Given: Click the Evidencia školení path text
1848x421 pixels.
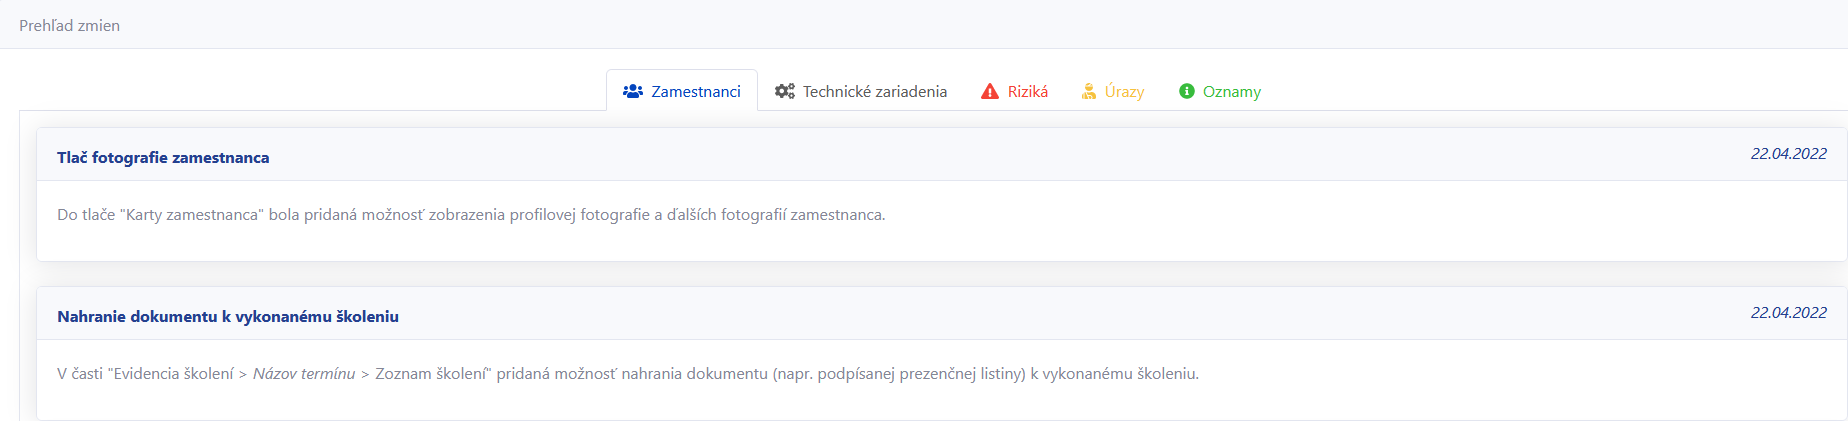Looking at the screenshot, I should 173,374.
